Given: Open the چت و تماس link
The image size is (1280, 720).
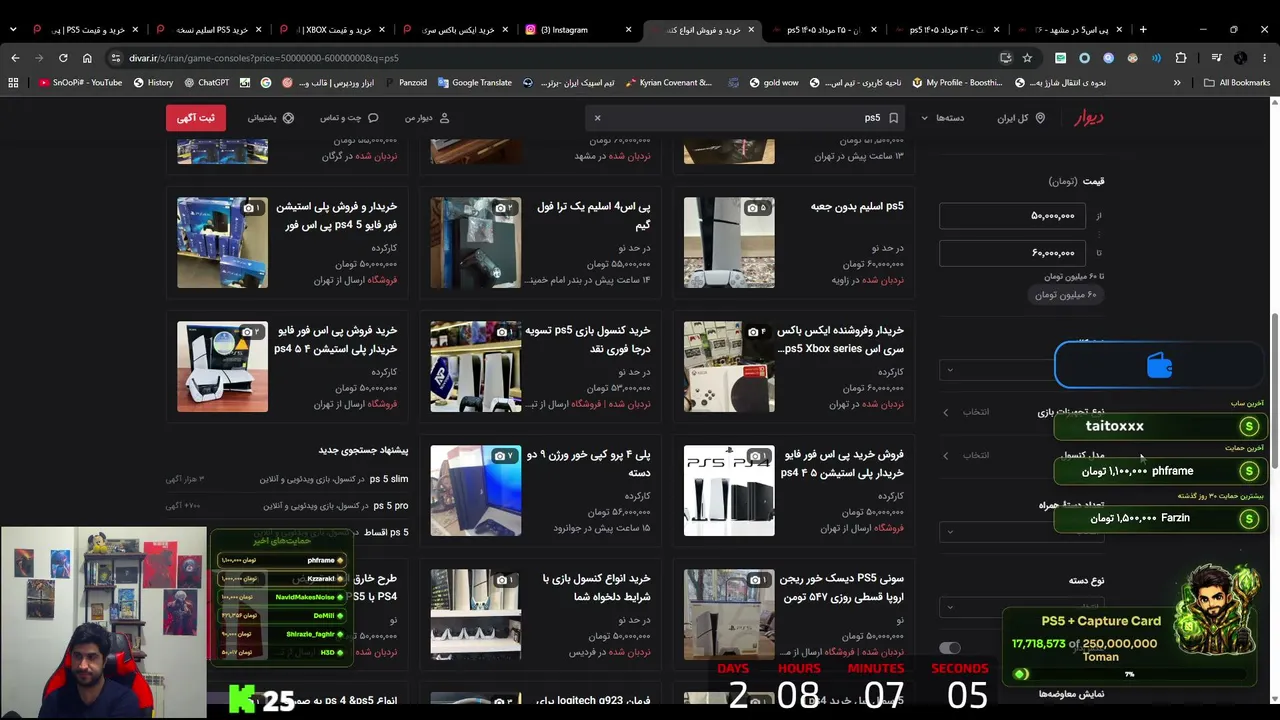Looking at the screenshot, I should tap(349, 118).
